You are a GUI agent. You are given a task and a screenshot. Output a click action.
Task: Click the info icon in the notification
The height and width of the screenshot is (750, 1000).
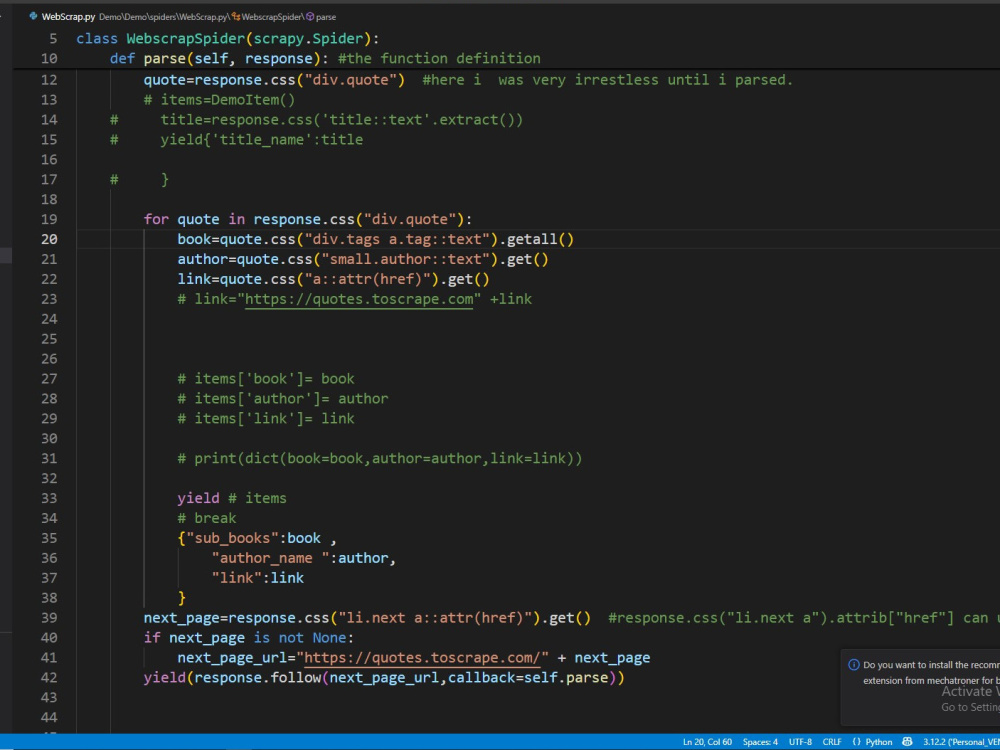point(854,665)
